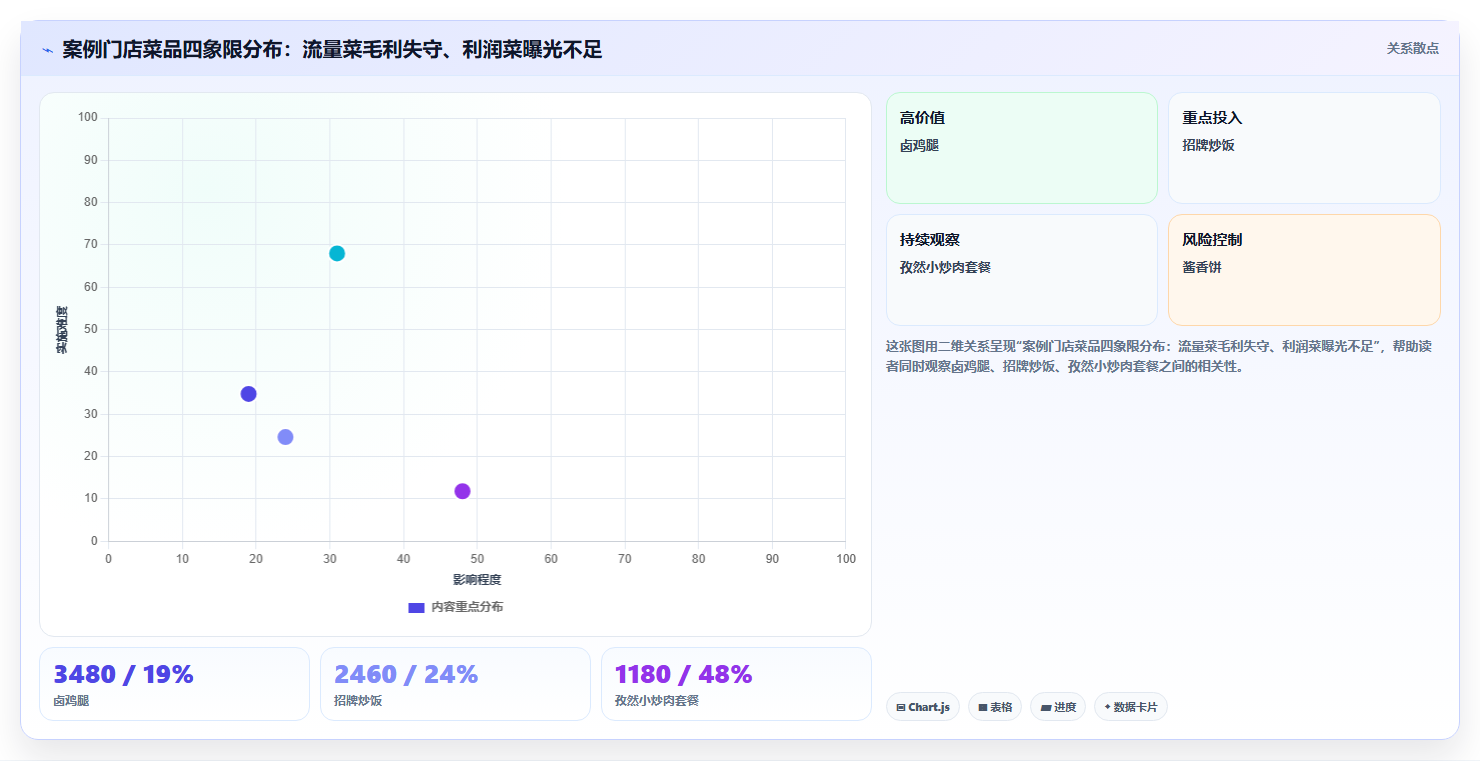Click 招牌炒饭 text in 重点投入 card
Screen dimensions: 1480x761
pos(1208,145)
